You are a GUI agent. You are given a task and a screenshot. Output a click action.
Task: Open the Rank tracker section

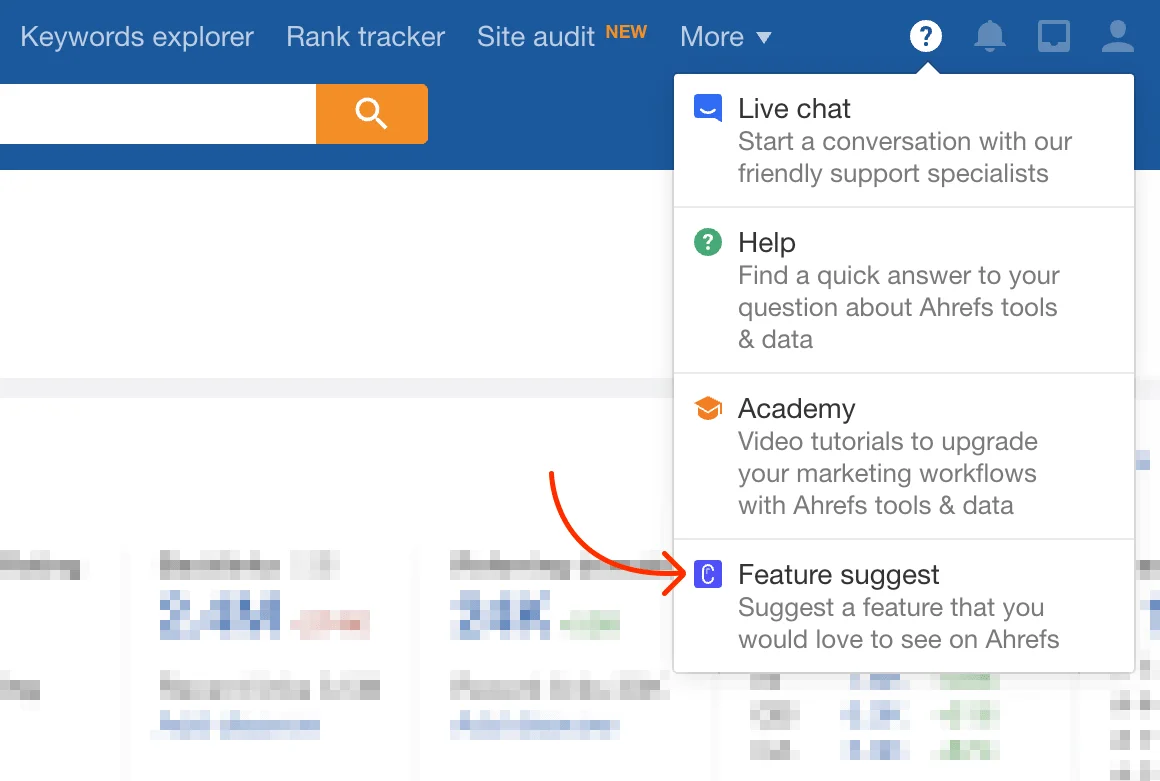tap(365, 36)
